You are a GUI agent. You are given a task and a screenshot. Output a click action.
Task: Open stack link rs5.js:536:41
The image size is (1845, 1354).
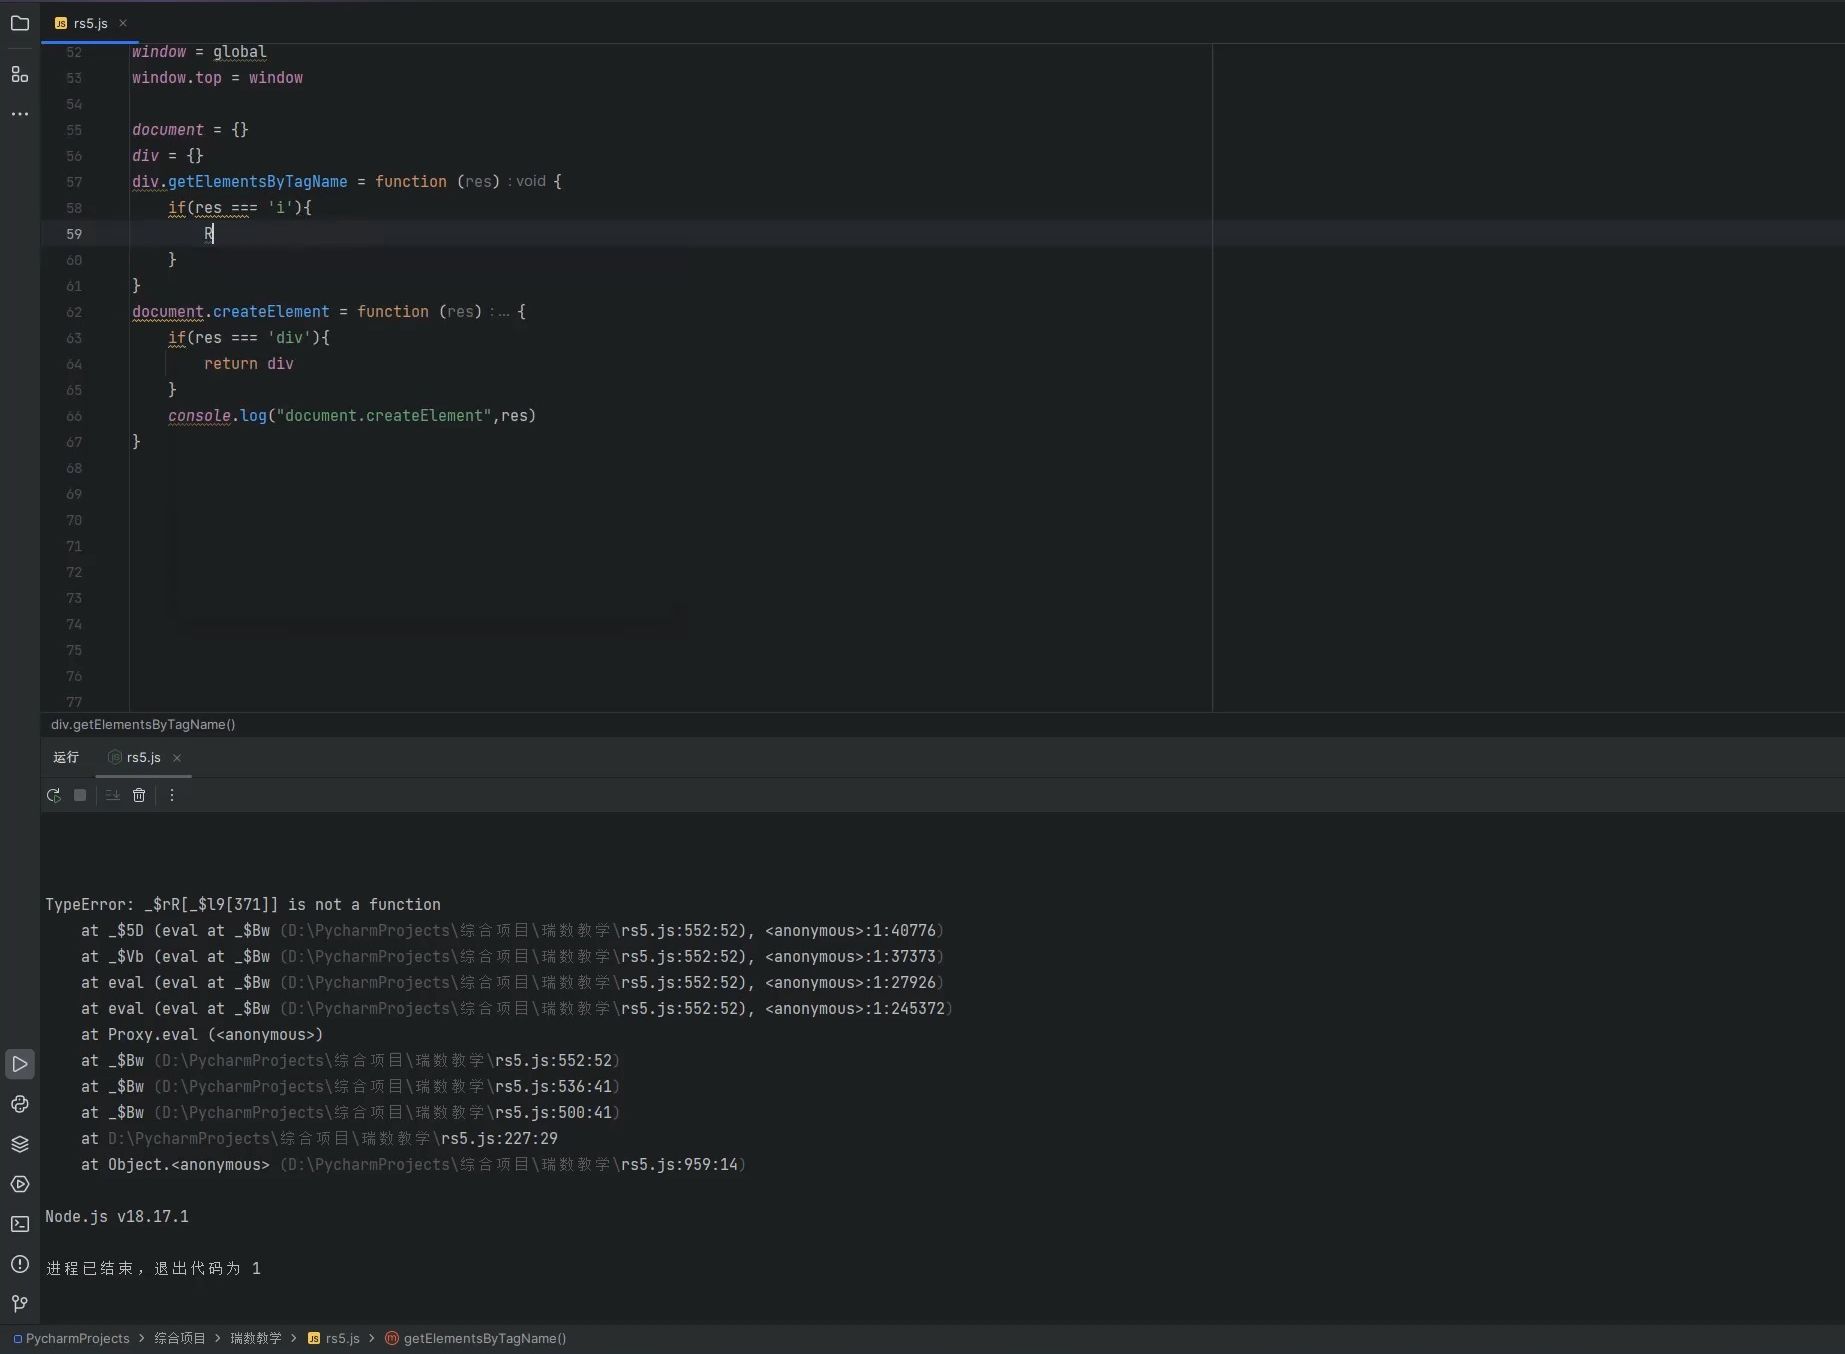pos(553,1087)
